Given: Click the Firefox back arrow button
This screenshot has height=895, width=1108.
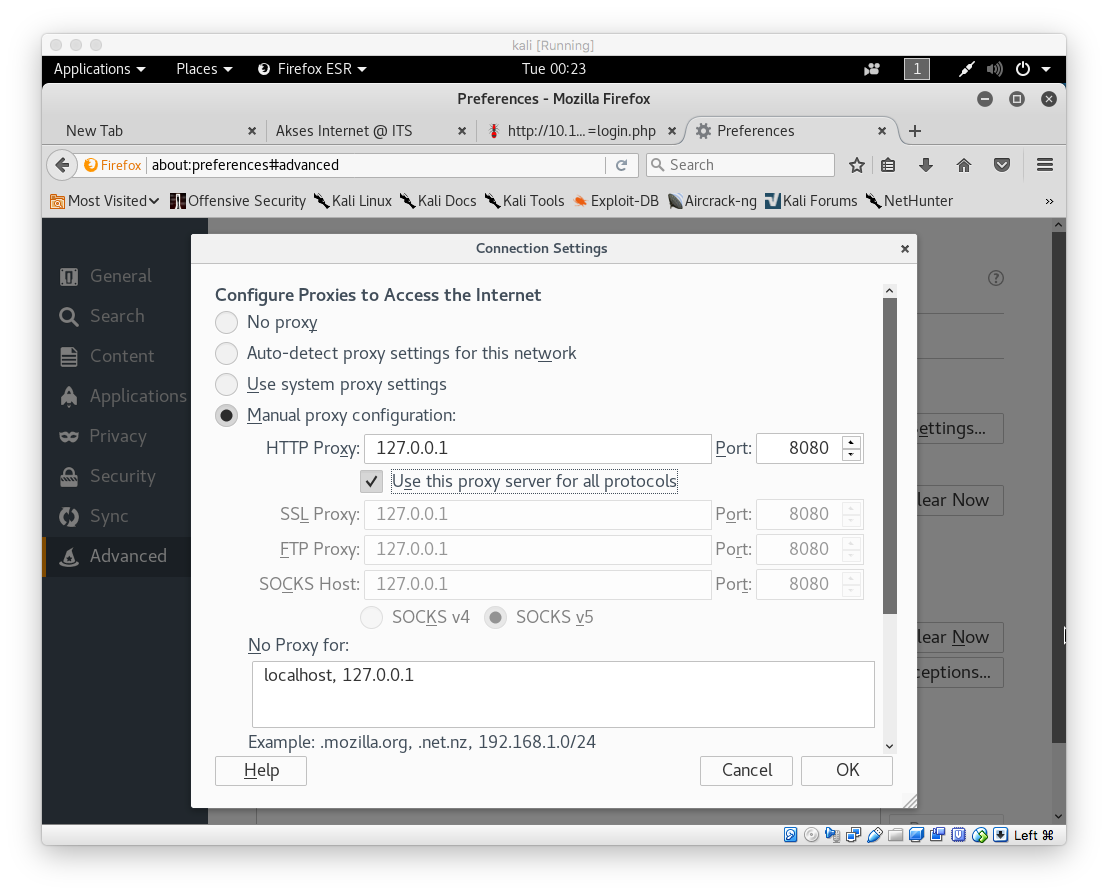Looking at the screenshot, I should click(62, 165).
